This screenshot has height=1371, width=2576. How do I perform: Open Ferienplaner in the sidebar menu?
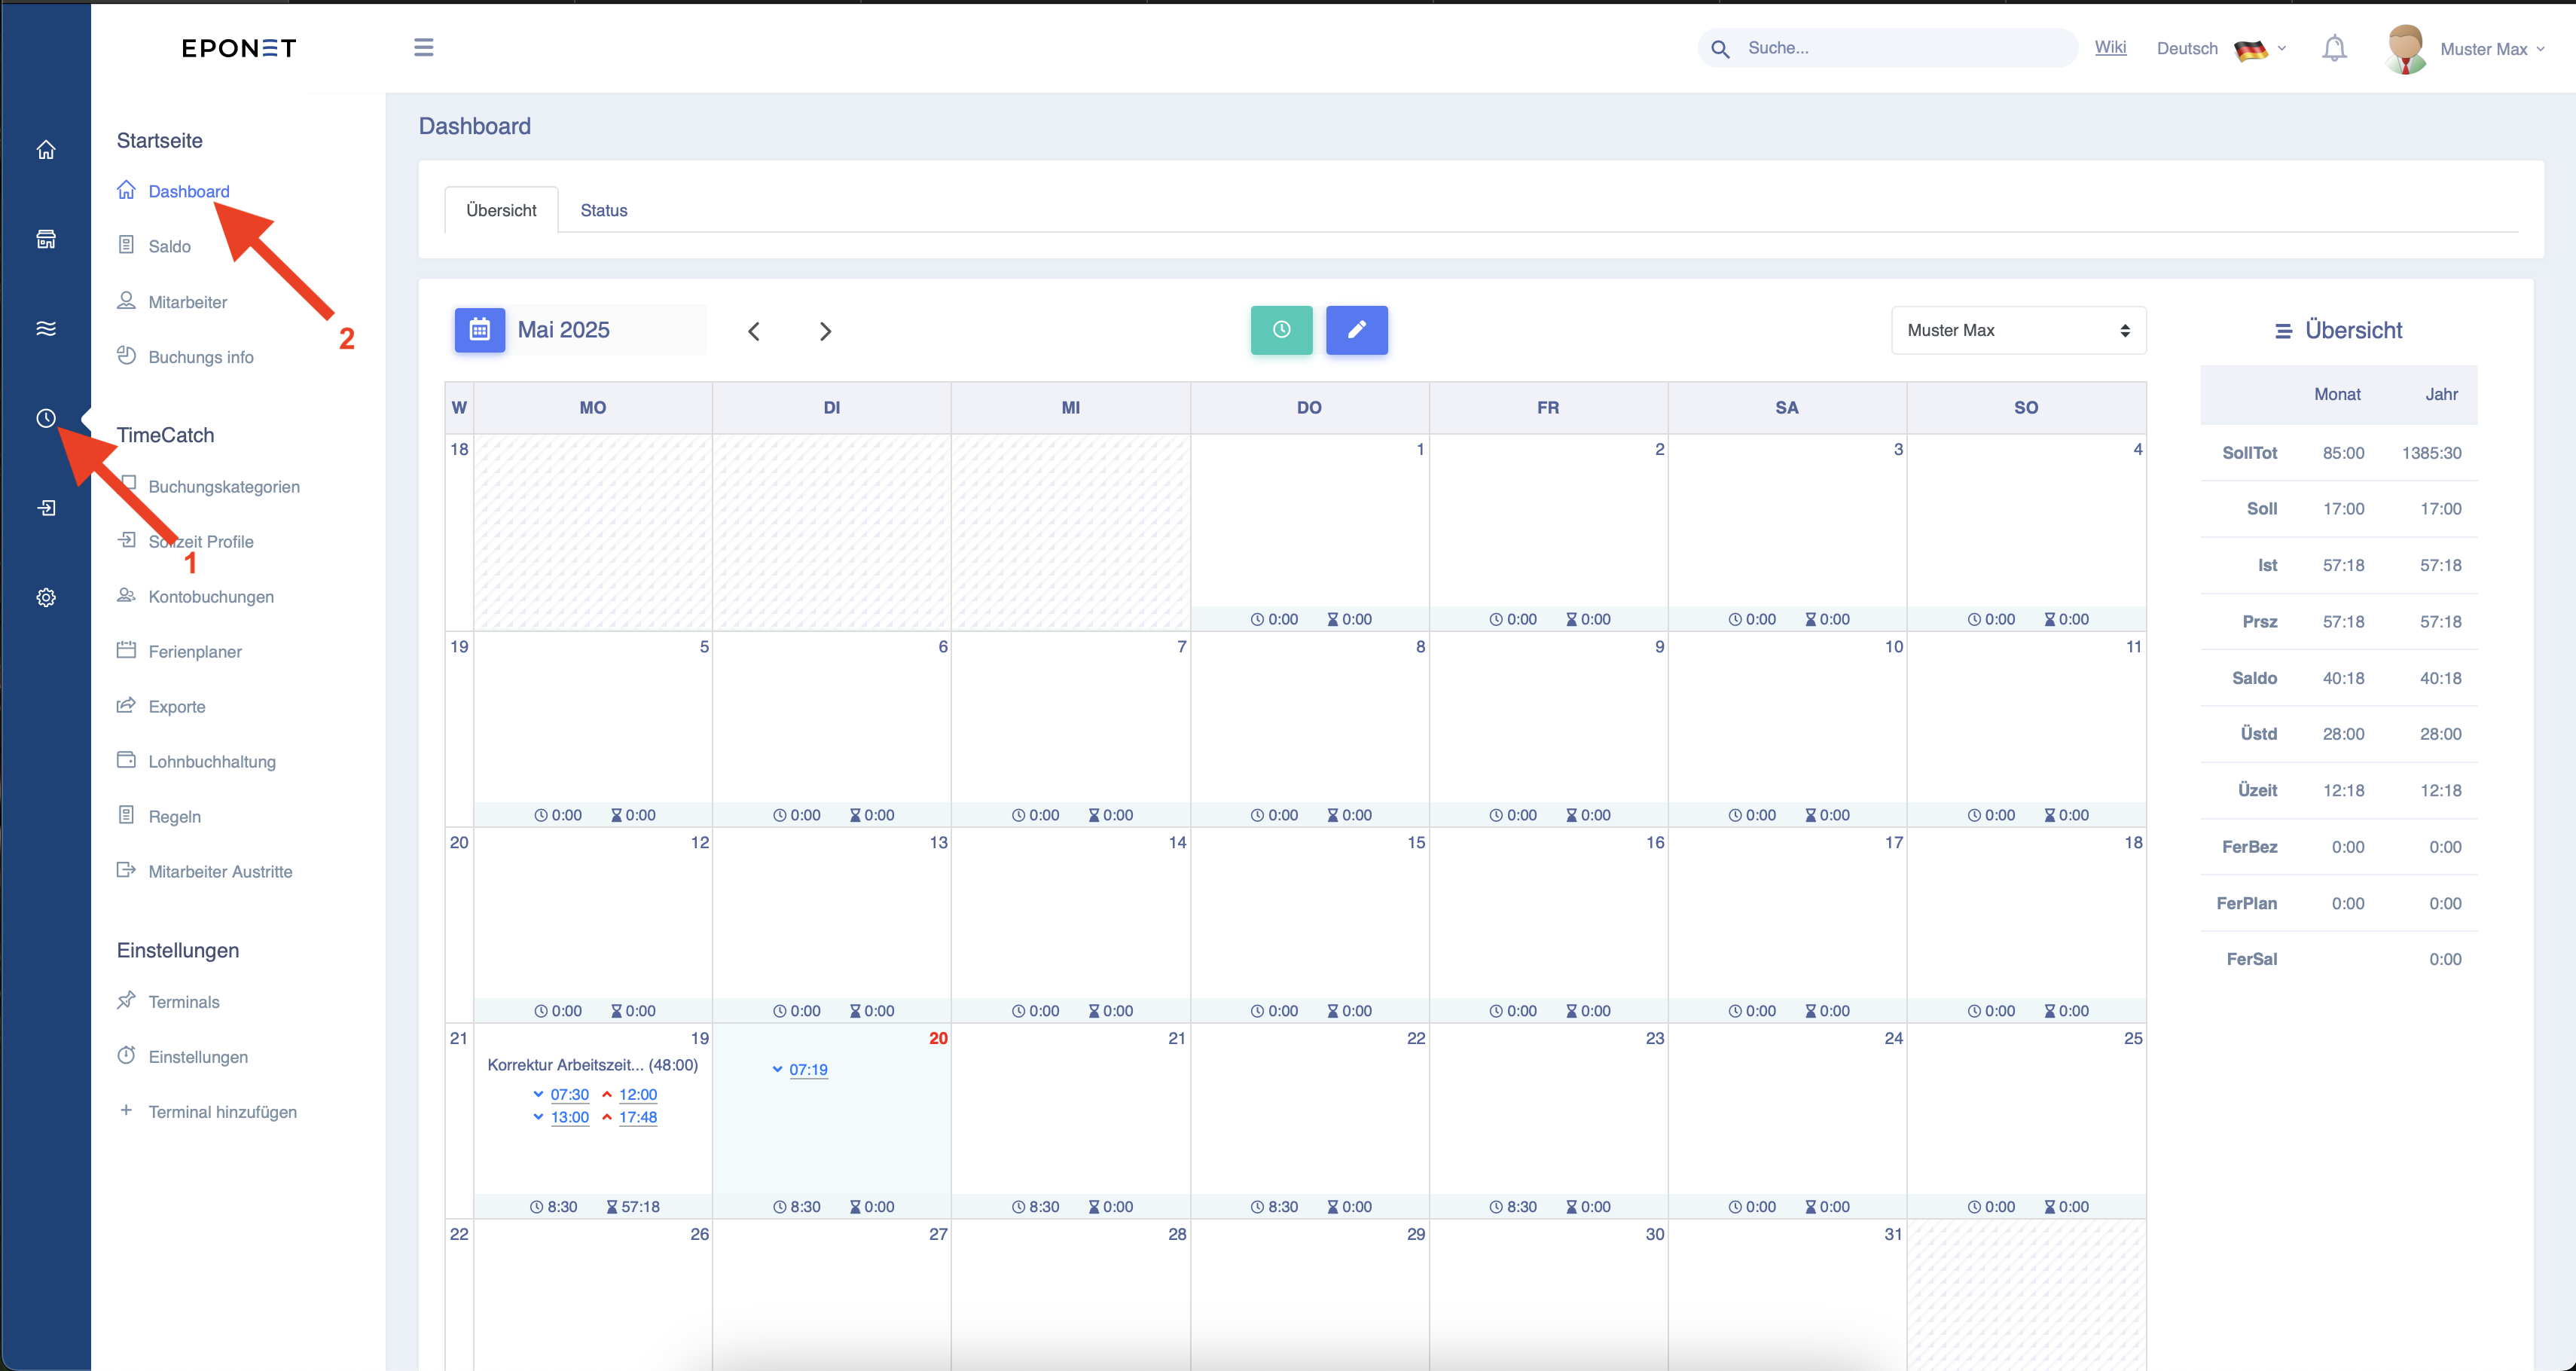[195, 652]
